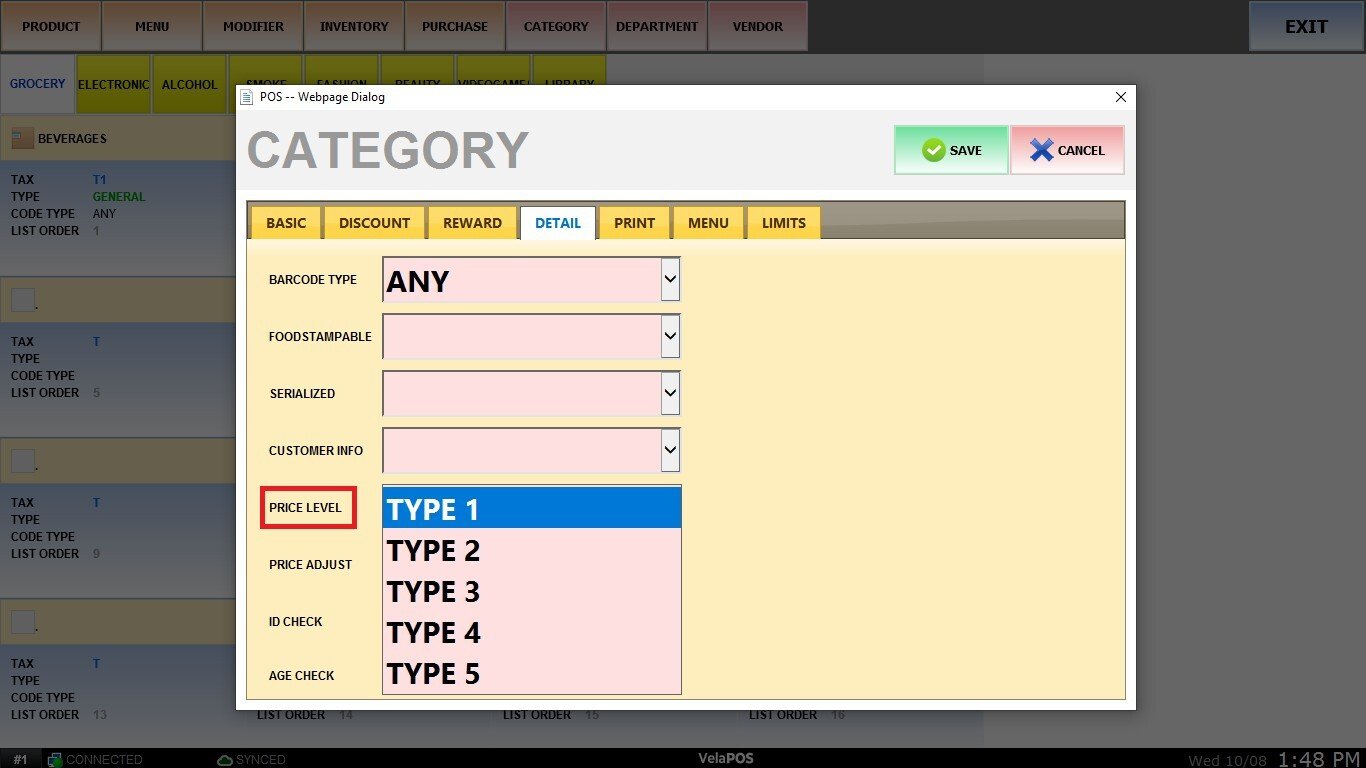1366x768 pixels.
Task: Choose TYPE 5 price level option
Action: click(x=532, y=674)
